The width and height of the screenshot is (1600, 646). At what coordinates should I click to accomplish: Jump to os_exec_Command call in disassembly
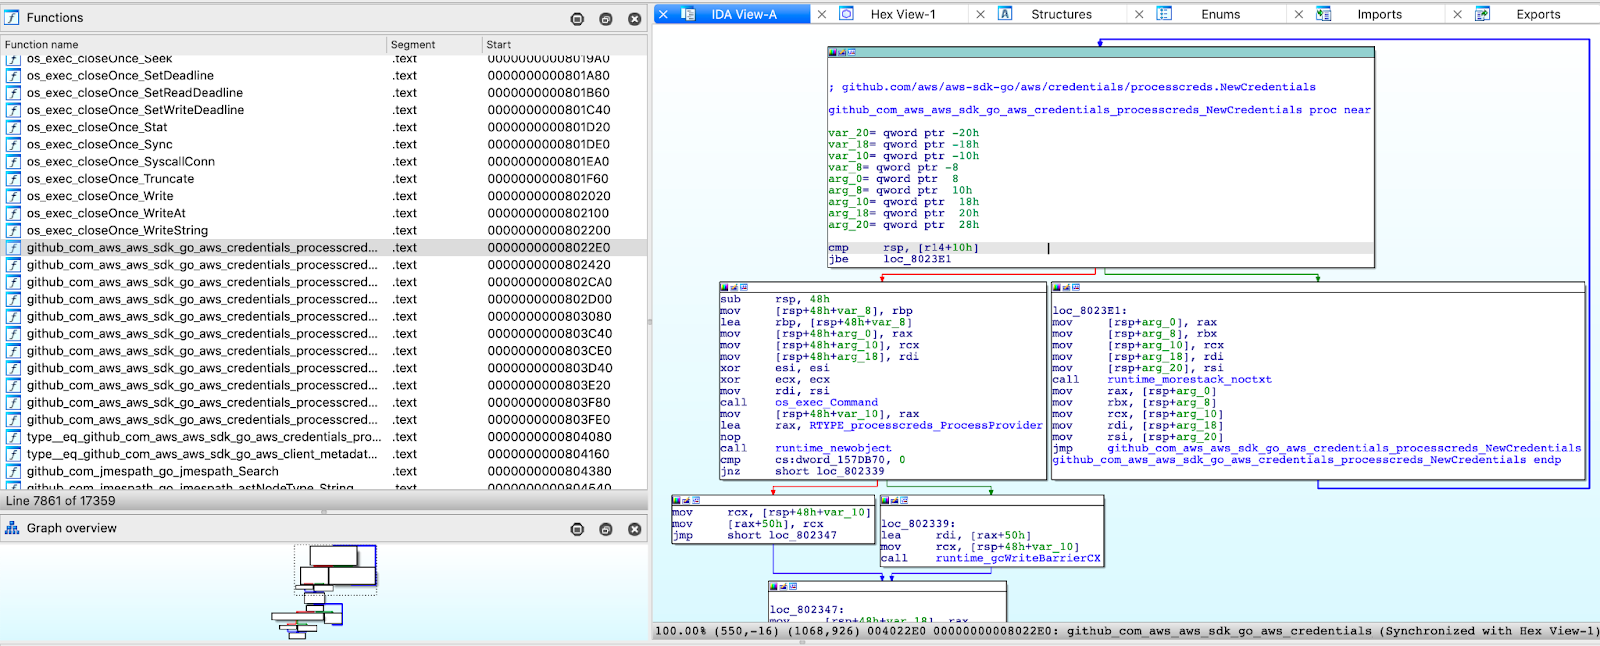pos(826,402)
